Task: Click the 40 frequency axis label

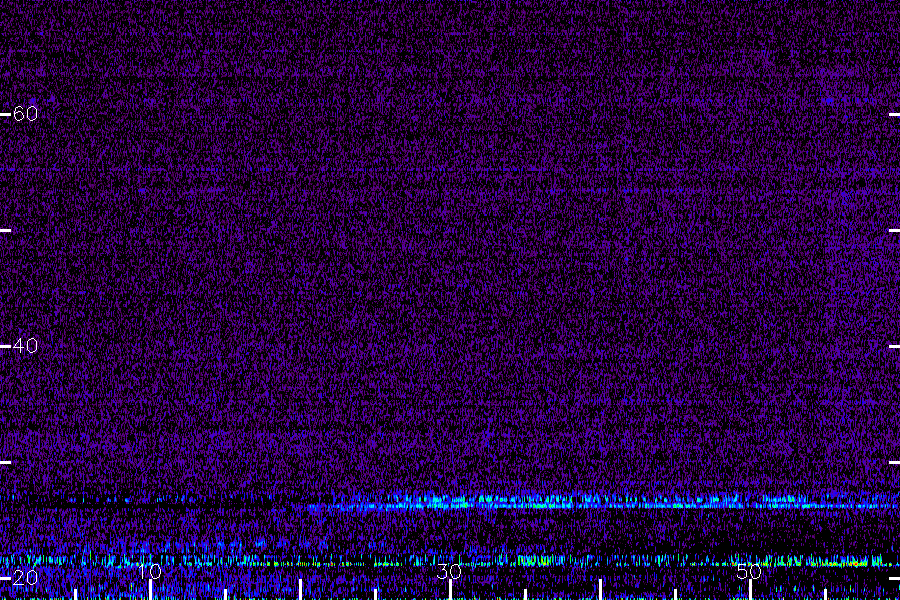Action: (x=25, y=346)
